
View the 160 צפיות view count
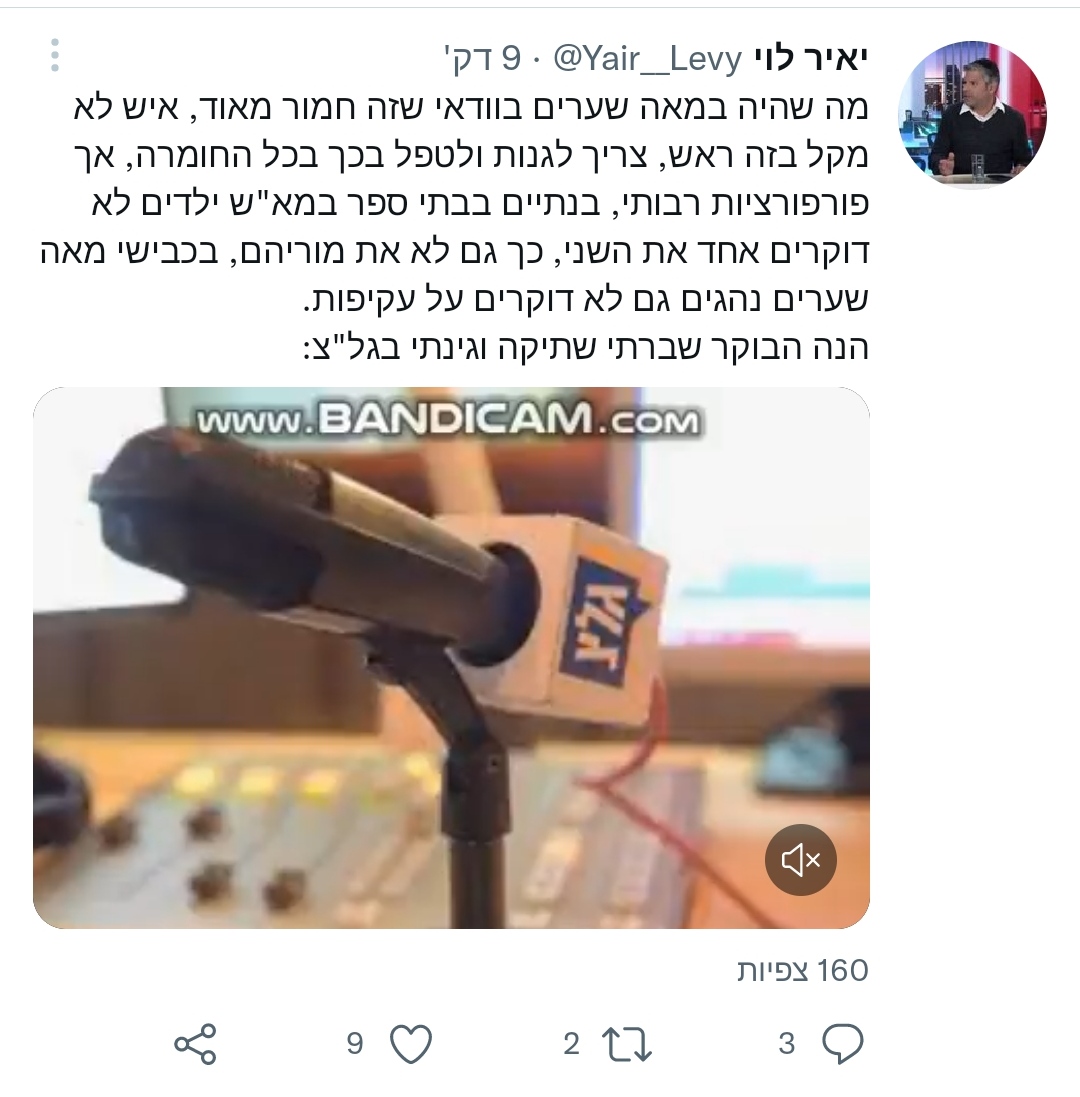[802, 970]
